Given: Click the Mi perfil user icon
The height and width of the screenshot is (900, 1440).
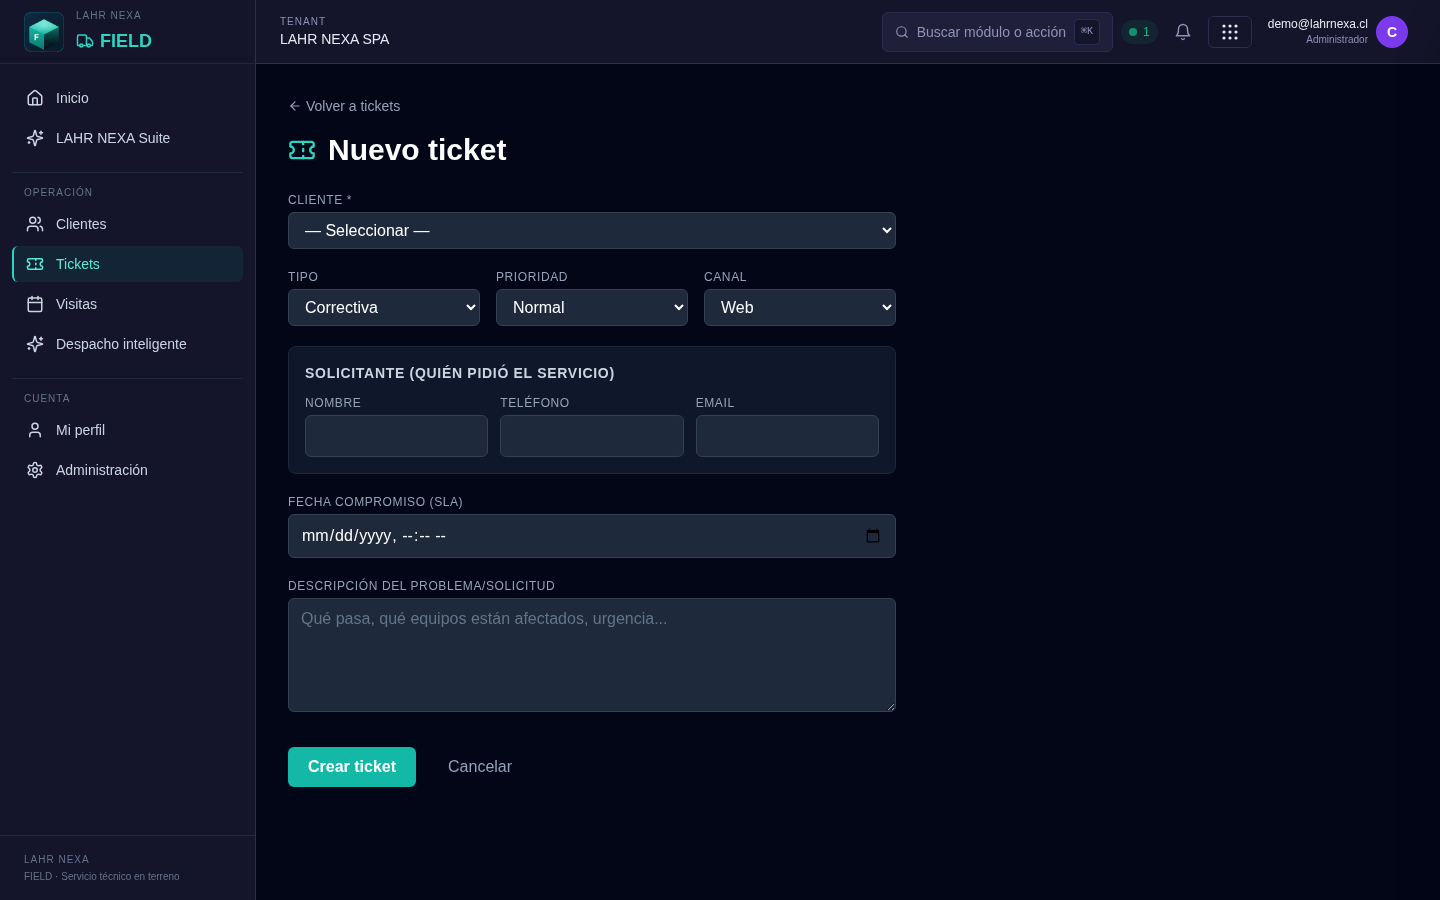Looking at the screenshot, I should pyautogui.click(x=35, y=430).
